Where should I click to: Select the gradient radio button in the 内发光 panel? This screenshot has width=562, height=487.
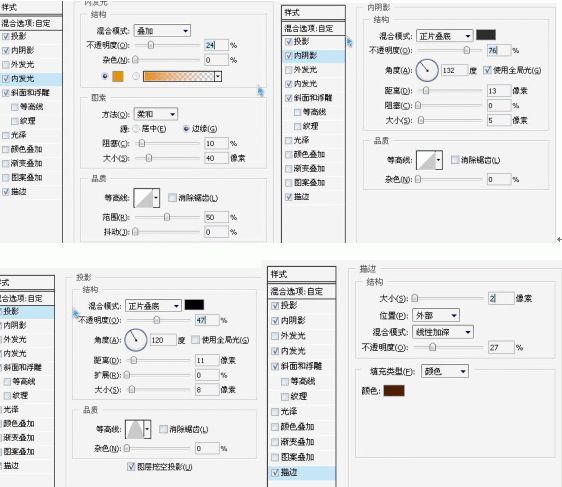coord(136,76)
